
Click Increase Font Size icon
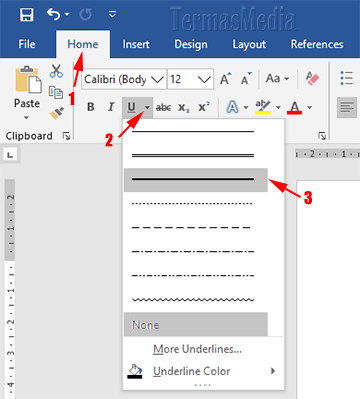point(225,79)
